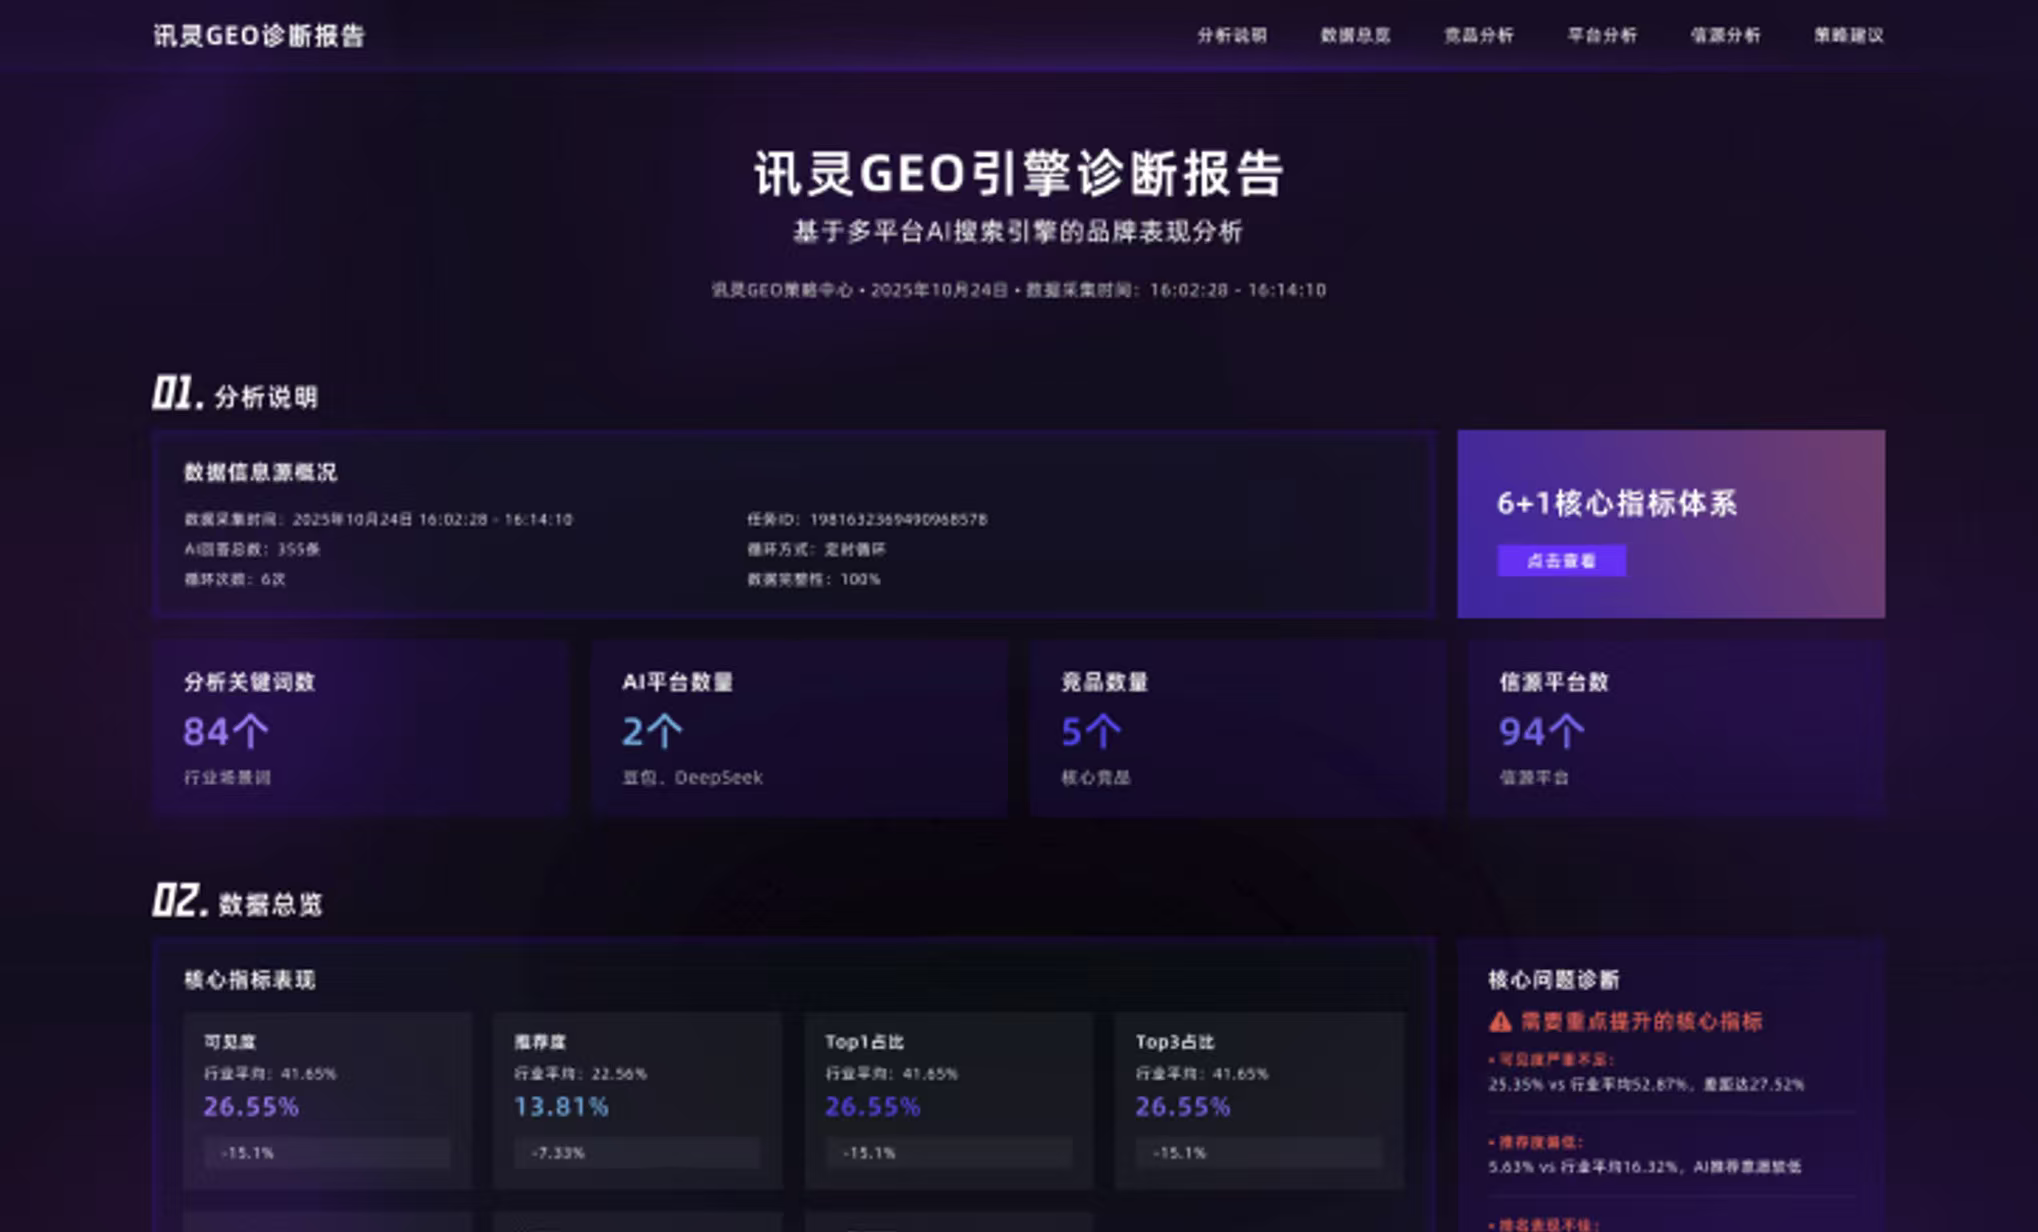Click the 竞品数量 5个 card
The image size is (2038, 1232).
[x=1237, y=728]
